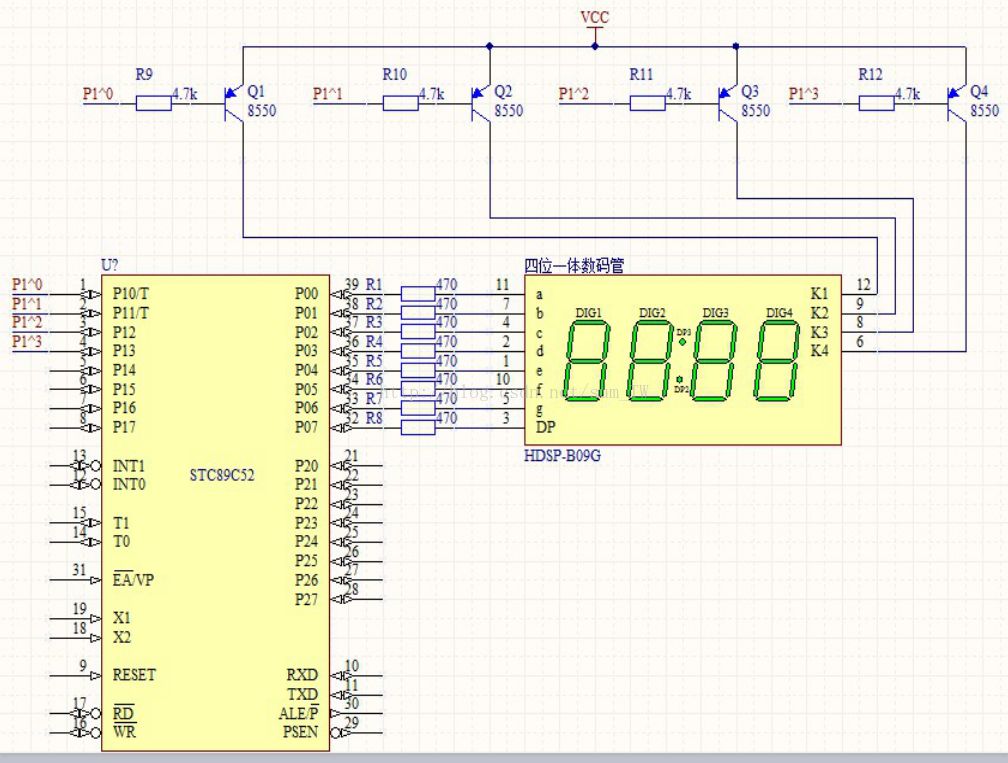
Task: Click the 4.7k value next to R9
Action: (184, 94)
